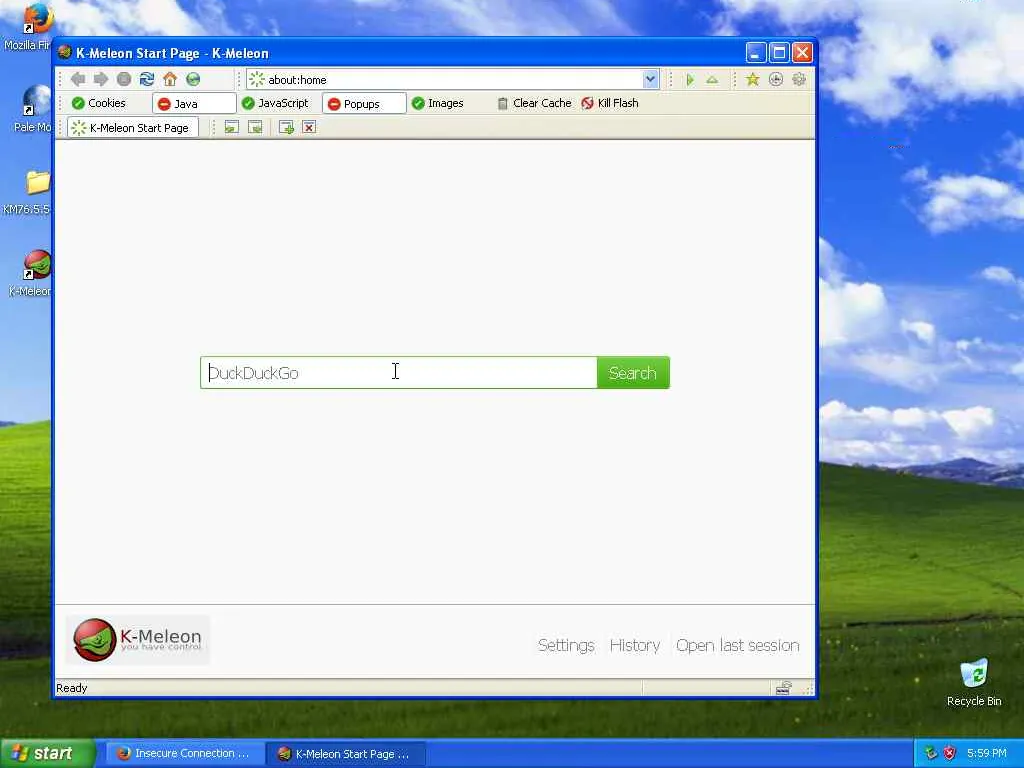Image resolution: width=1024 pixels, height=768 pixels.
Task: Stop page loading with Stop button
Action: pyautogui.click(x=123, y=79)
